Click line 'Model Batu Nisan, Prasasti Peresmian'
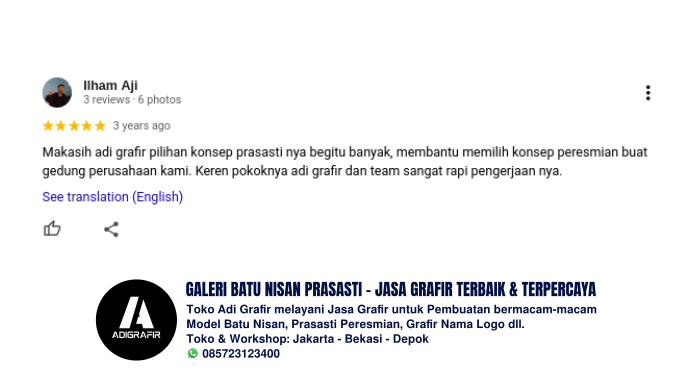This screenshot has width=690, height=371. (355, 324)
